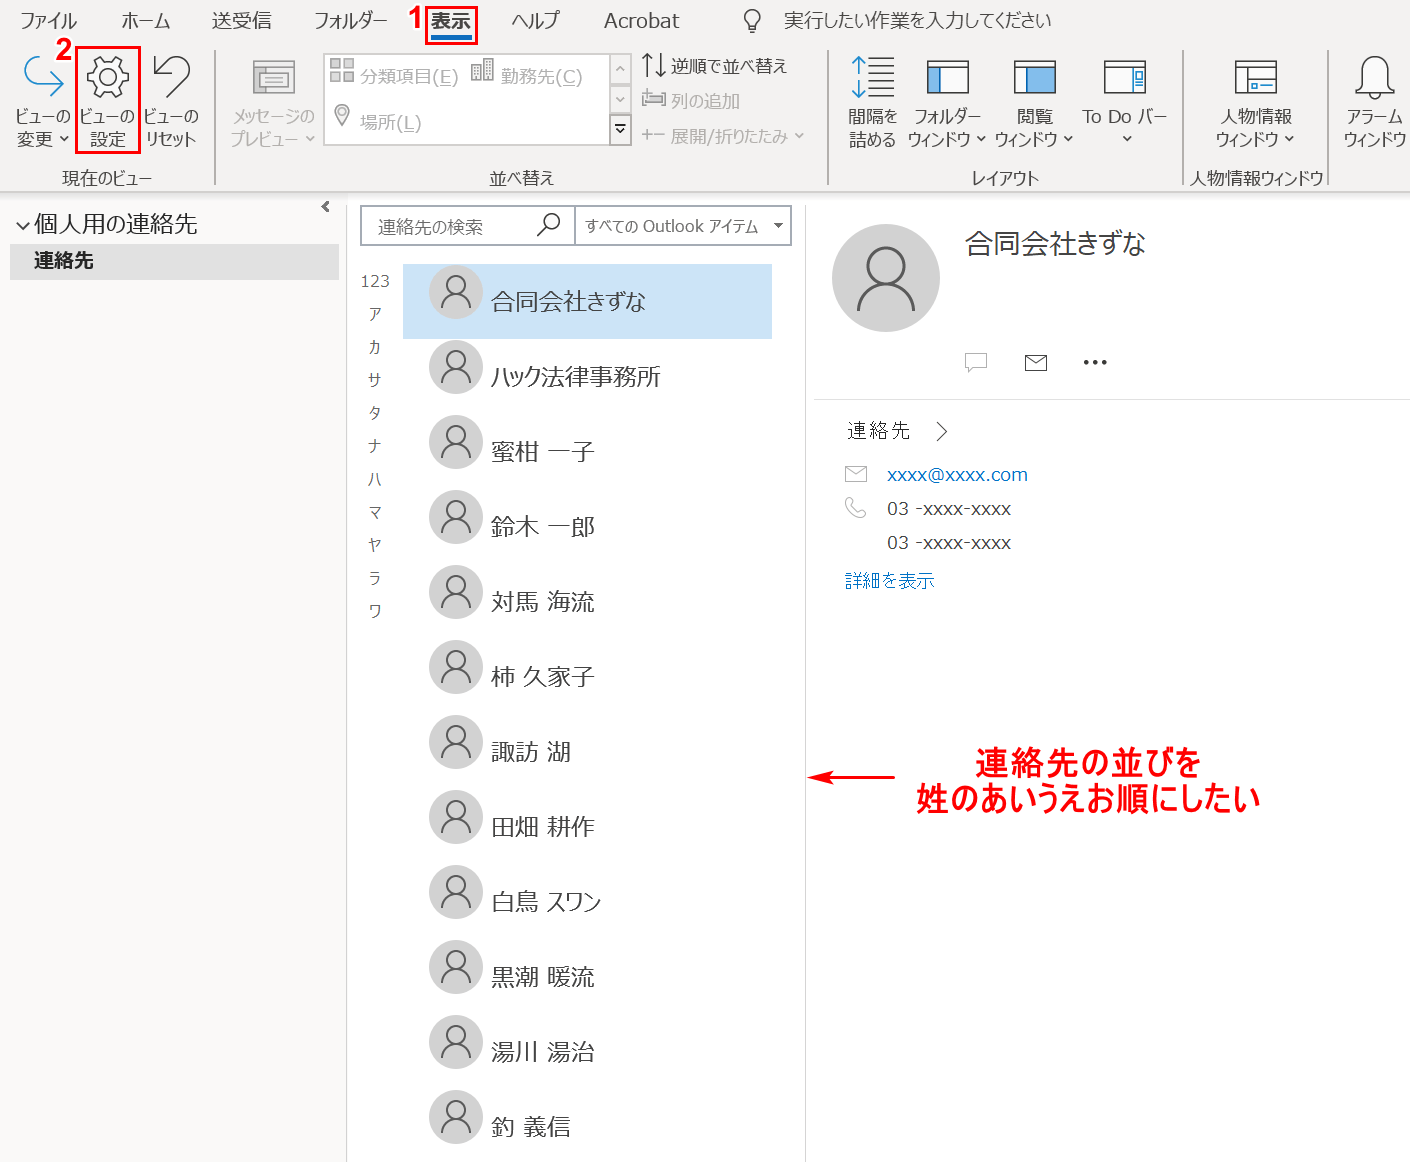This screenshot has width=1410, height=1162.
Task: Click the search magnifier icon
Action: tap(548, 225)
